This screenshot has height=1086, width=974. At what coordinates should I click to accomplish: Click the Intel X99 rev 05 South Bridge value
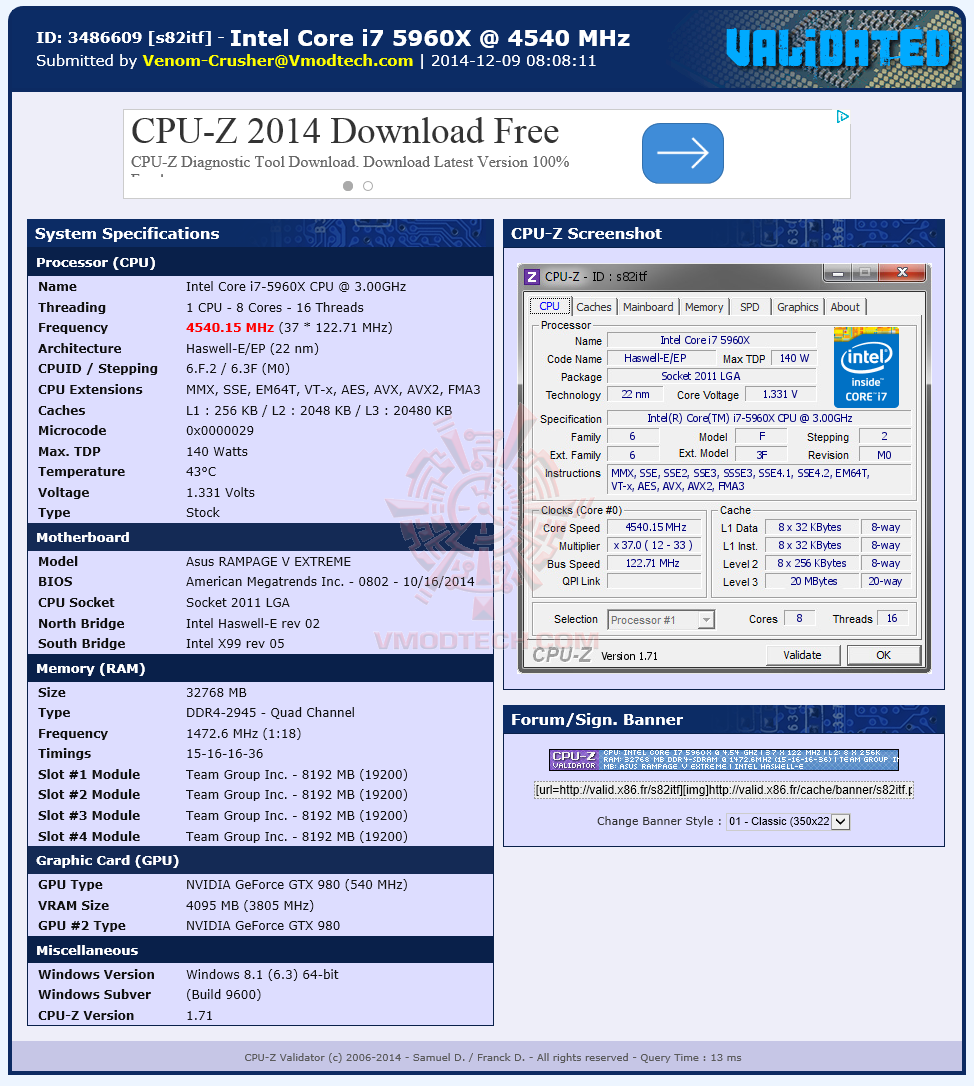pyautogui.click(x=235, y=643)
